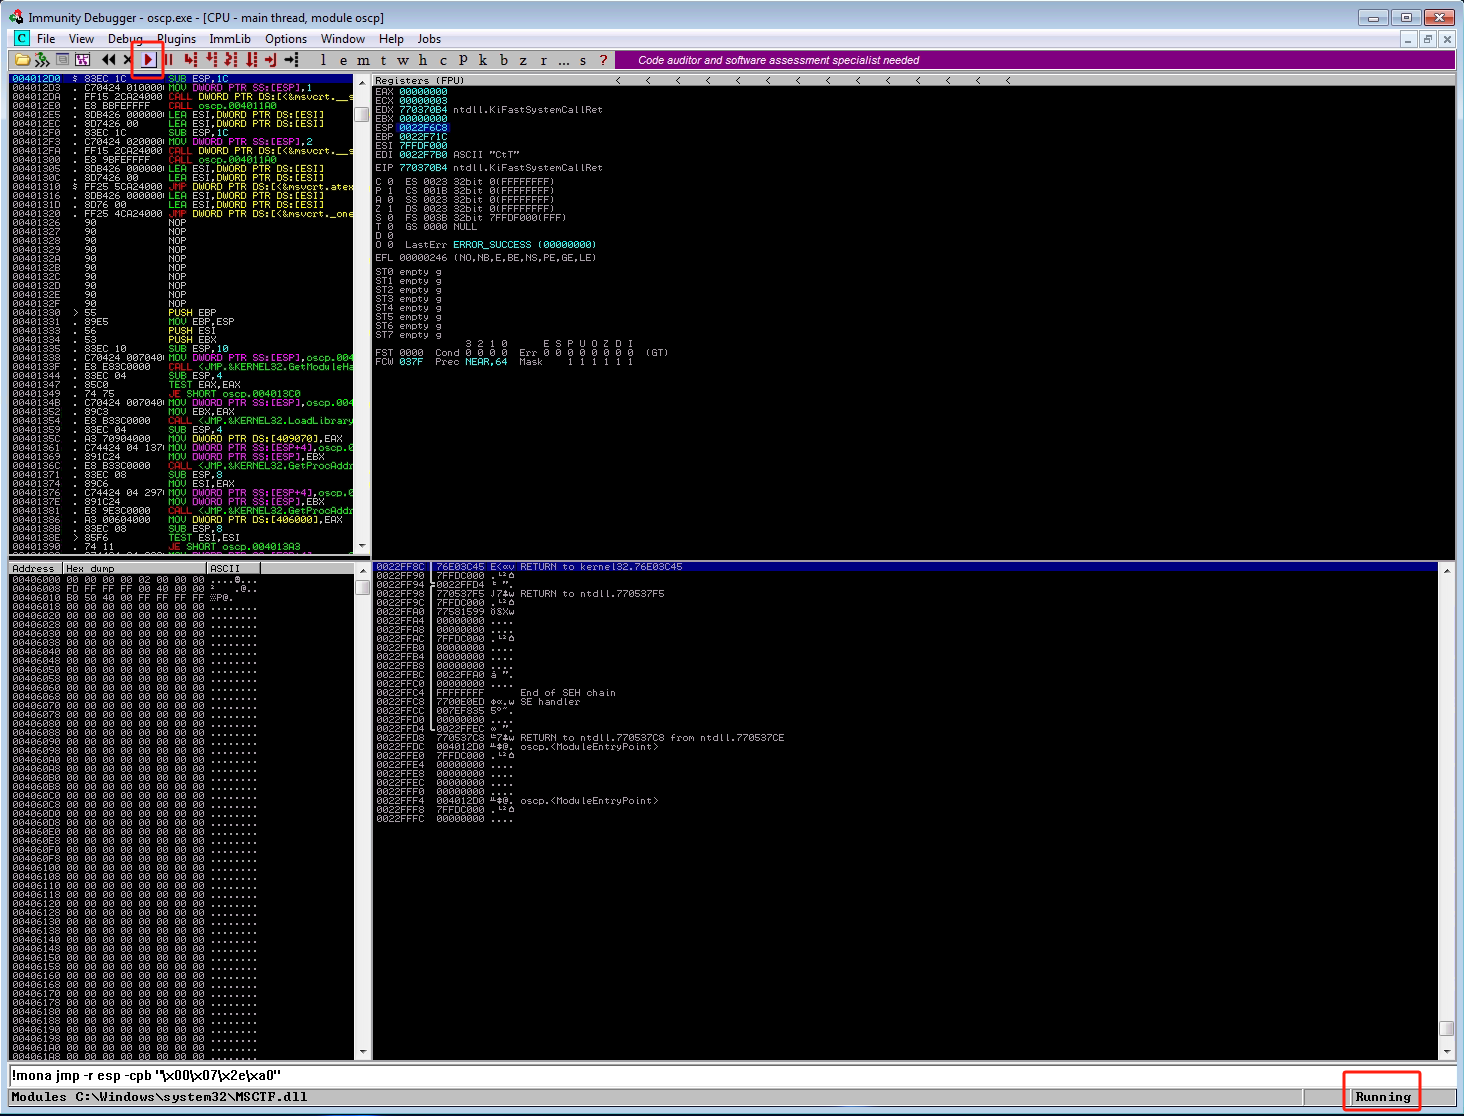
Task: Click Execute till return icon
Action: coord(270,60)
